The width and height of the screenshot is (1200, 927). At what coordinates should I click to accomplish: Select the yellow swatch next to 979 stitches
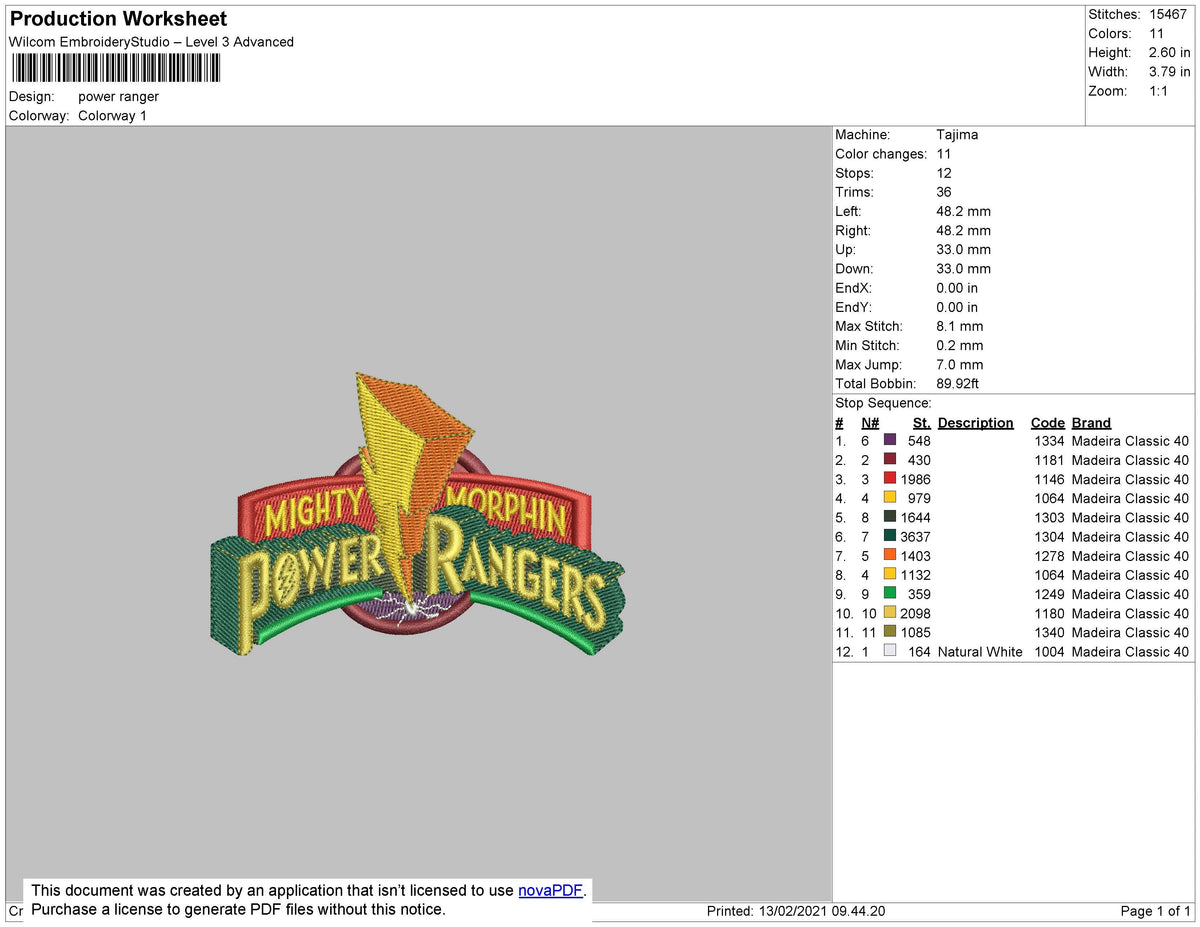tap(889, 498)
